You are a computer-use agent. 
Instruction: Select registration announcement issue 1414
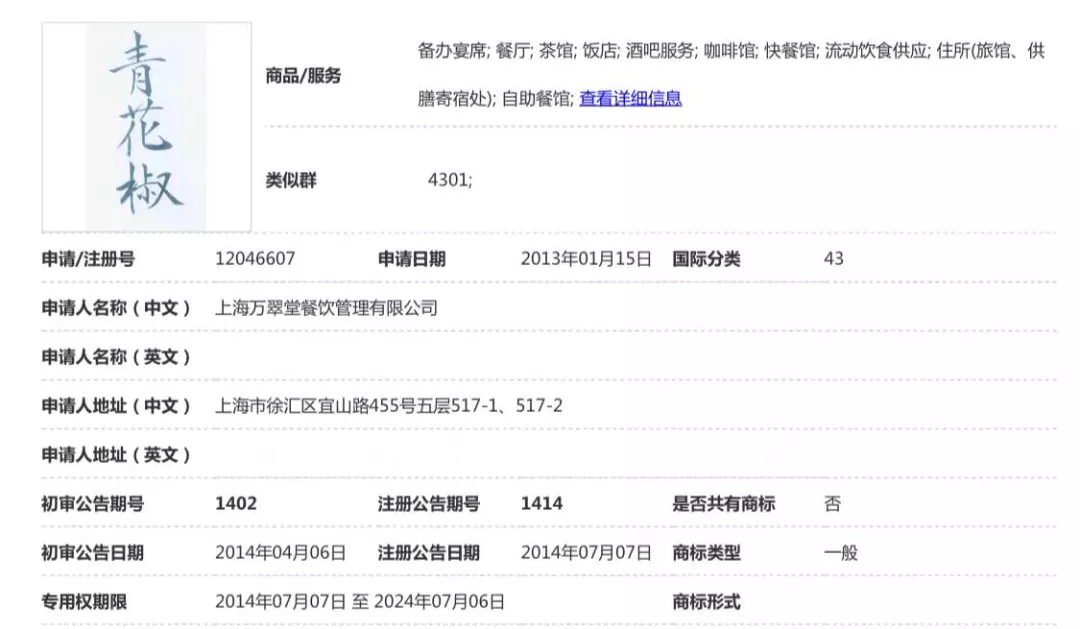pos(541,504)
